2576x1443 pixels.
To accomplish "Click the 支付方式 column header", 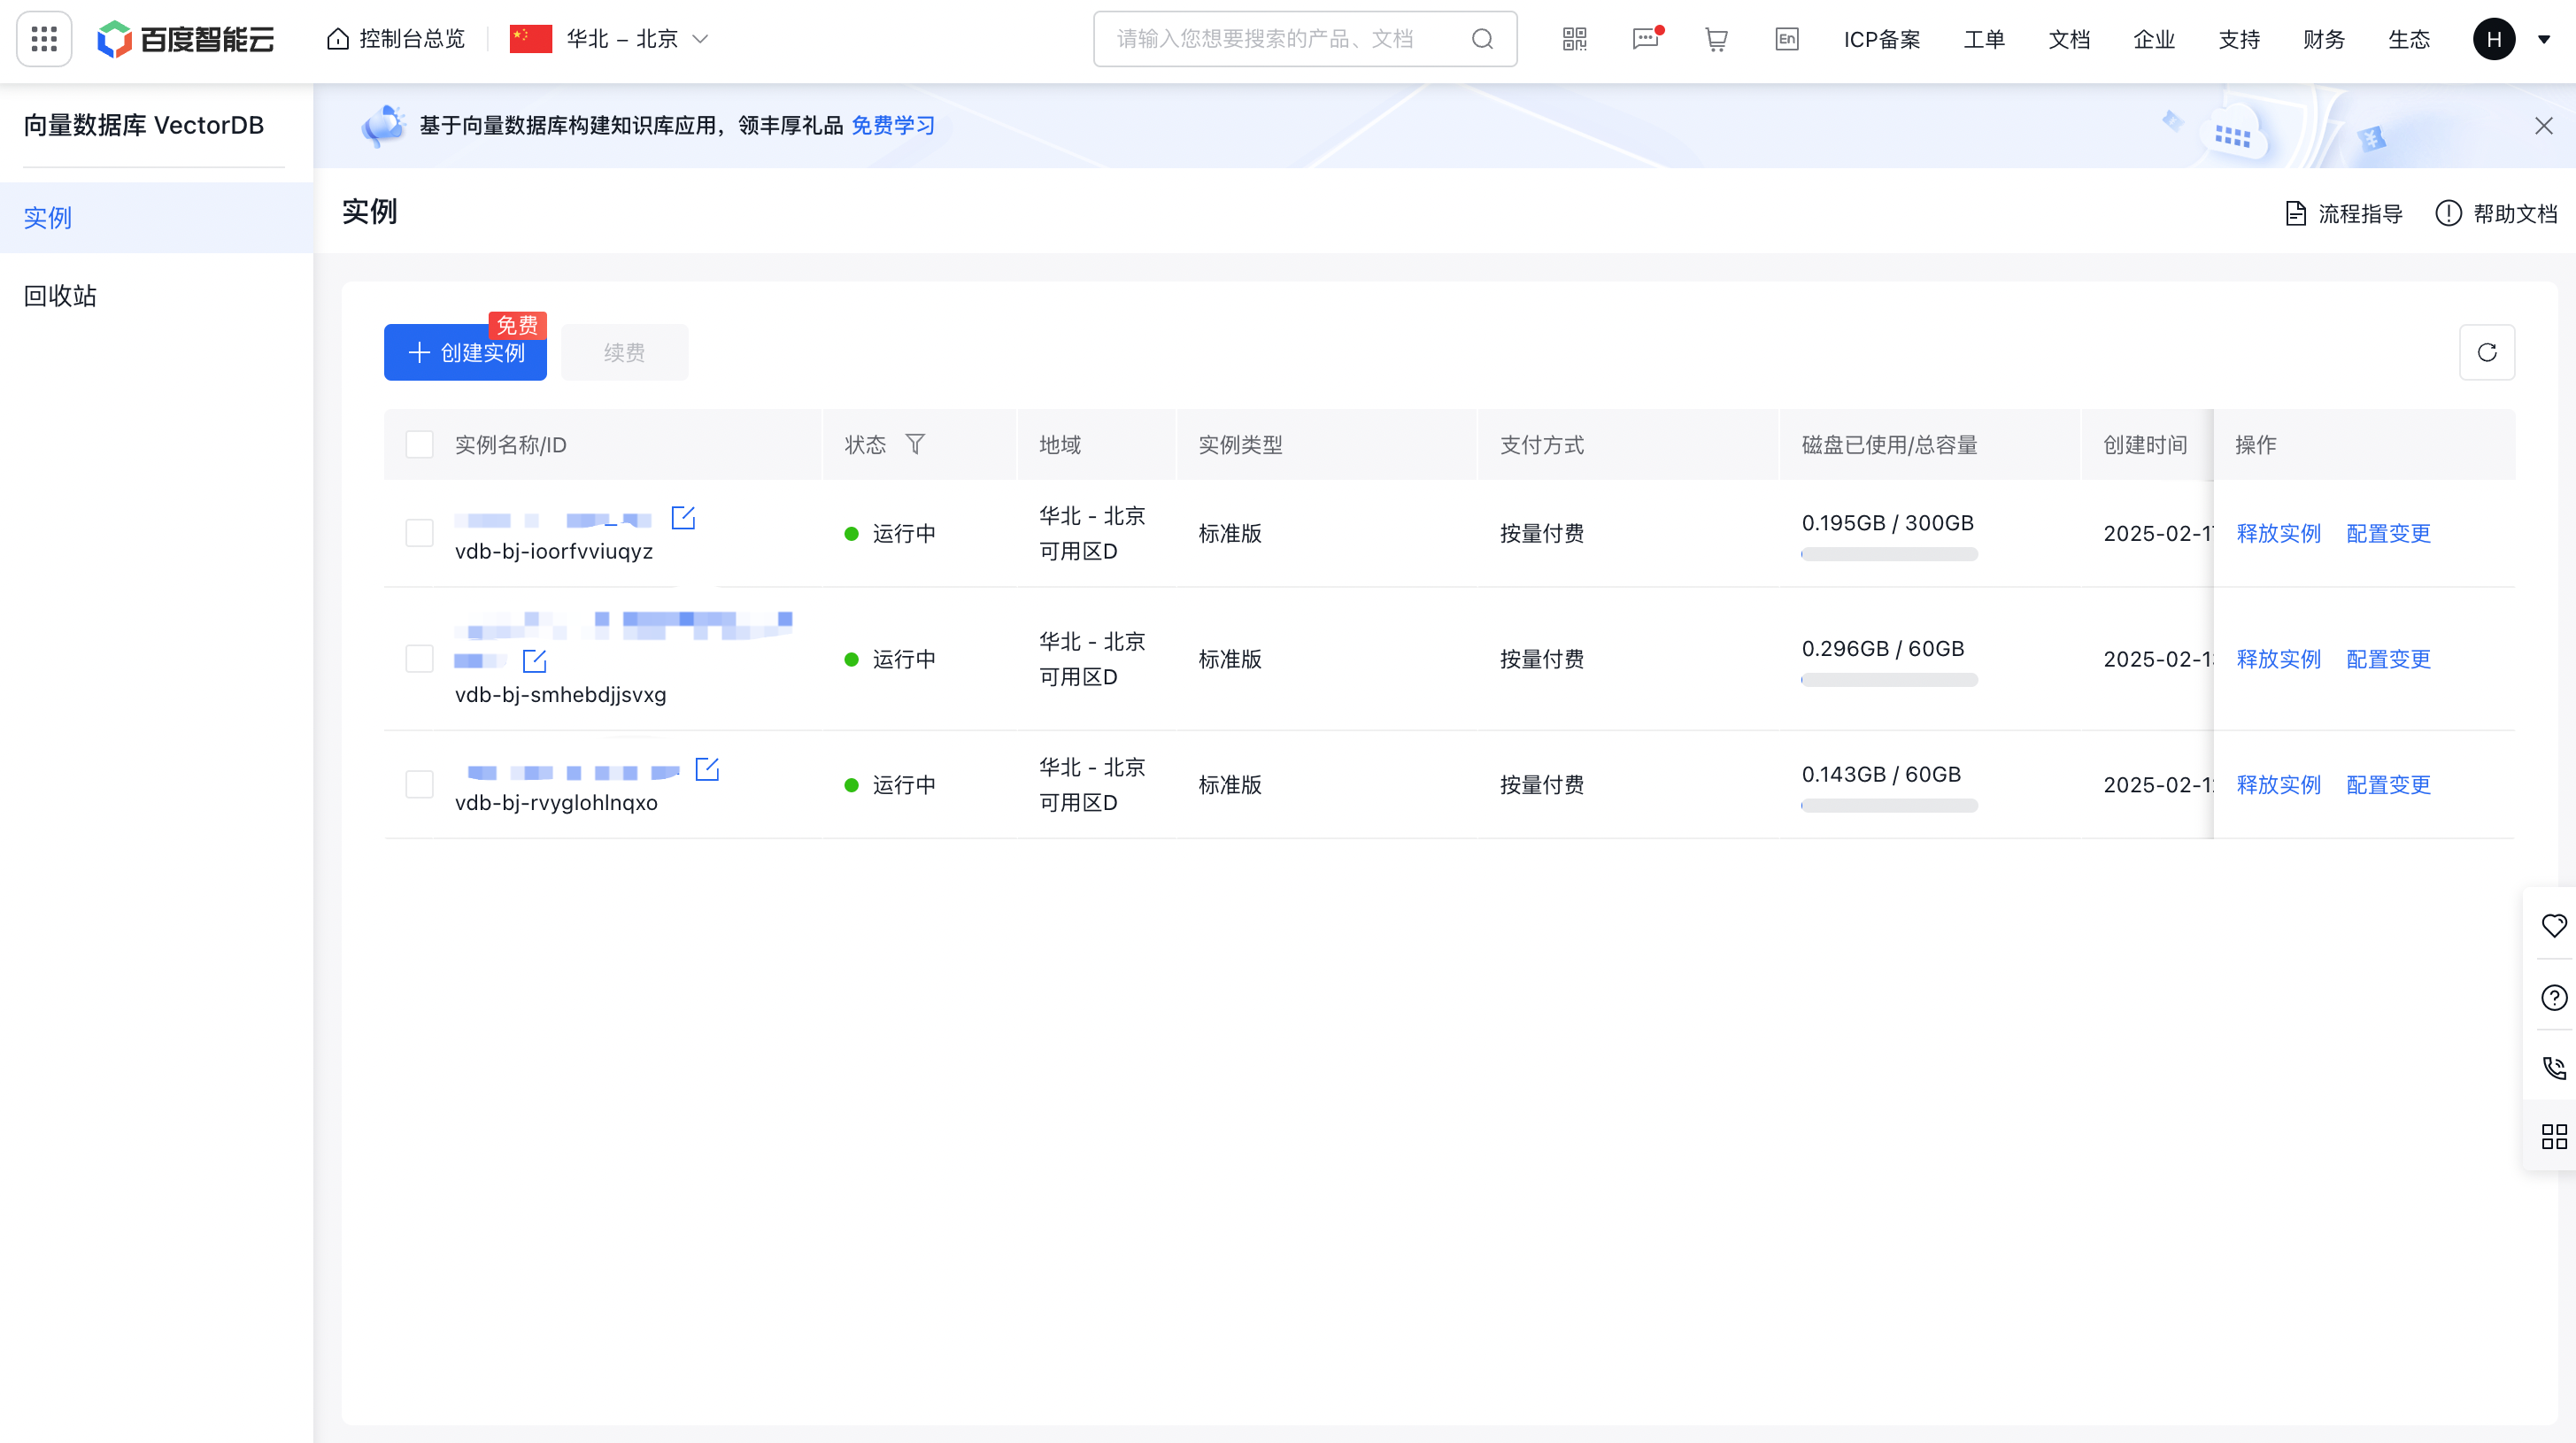I will tap(1541, 444).
